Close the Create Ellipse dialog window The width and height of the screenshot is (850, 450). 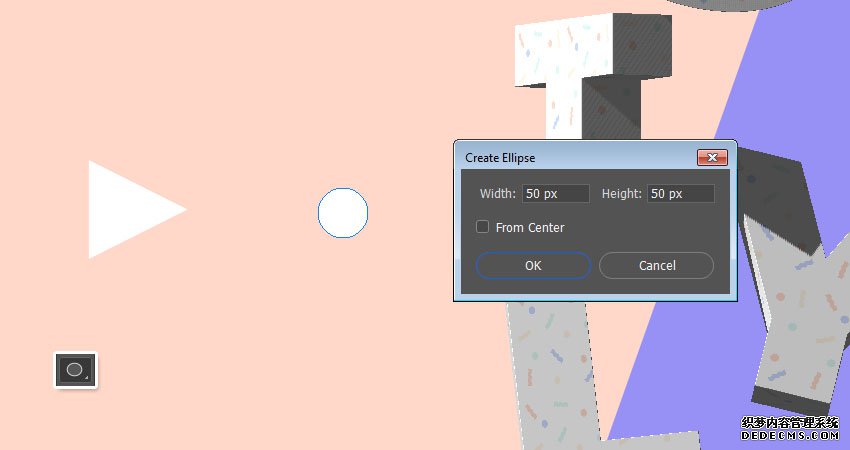pyautogui.click(x=712, y=158)
